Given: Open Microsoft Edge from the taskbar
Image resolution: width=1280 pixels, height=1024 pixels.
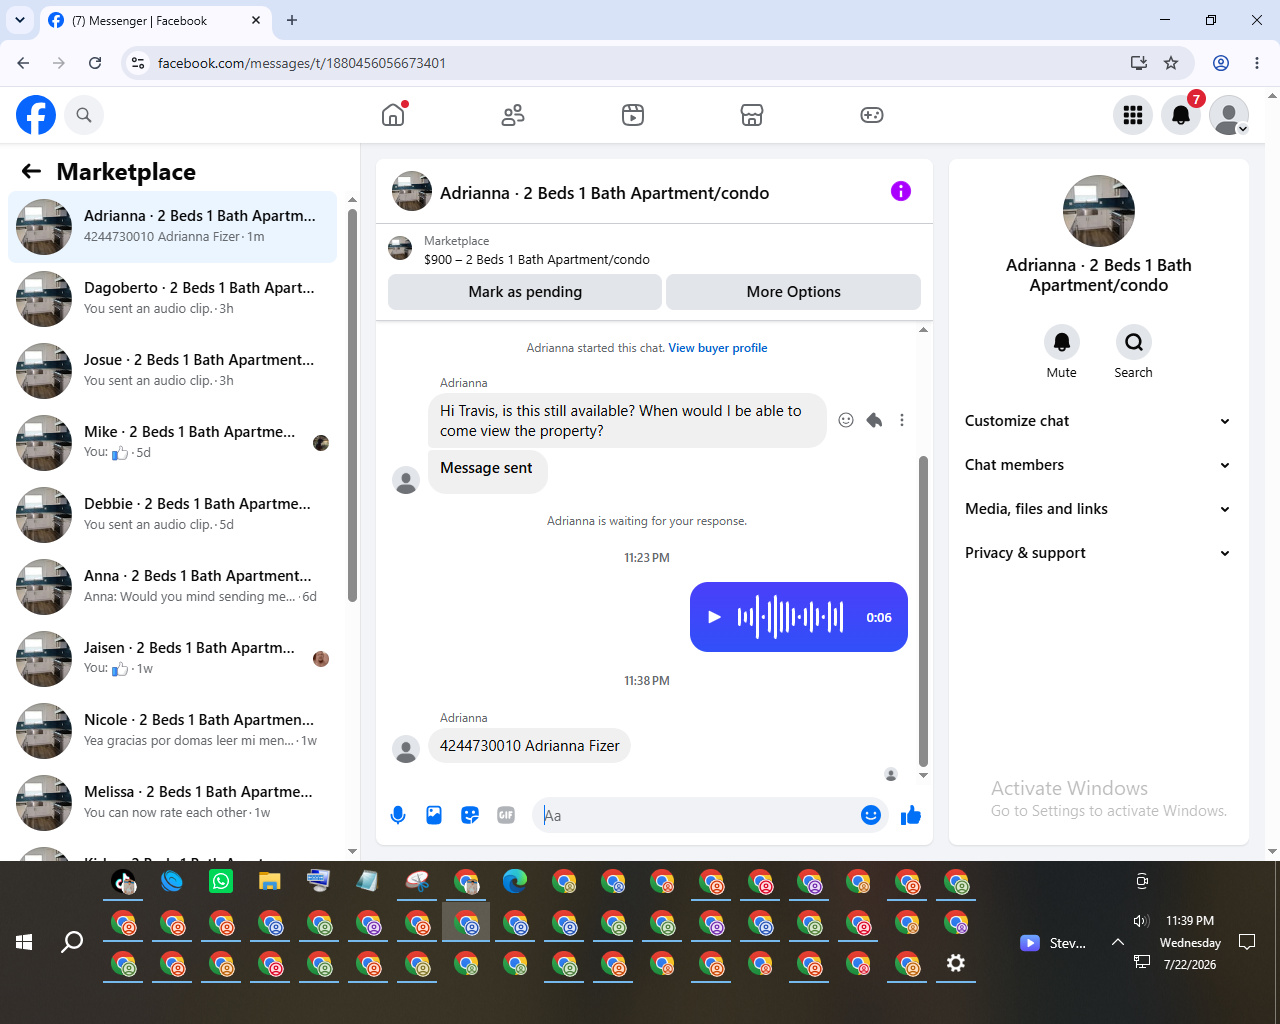Looking at the screenshot, I should (x=515, y=881).
